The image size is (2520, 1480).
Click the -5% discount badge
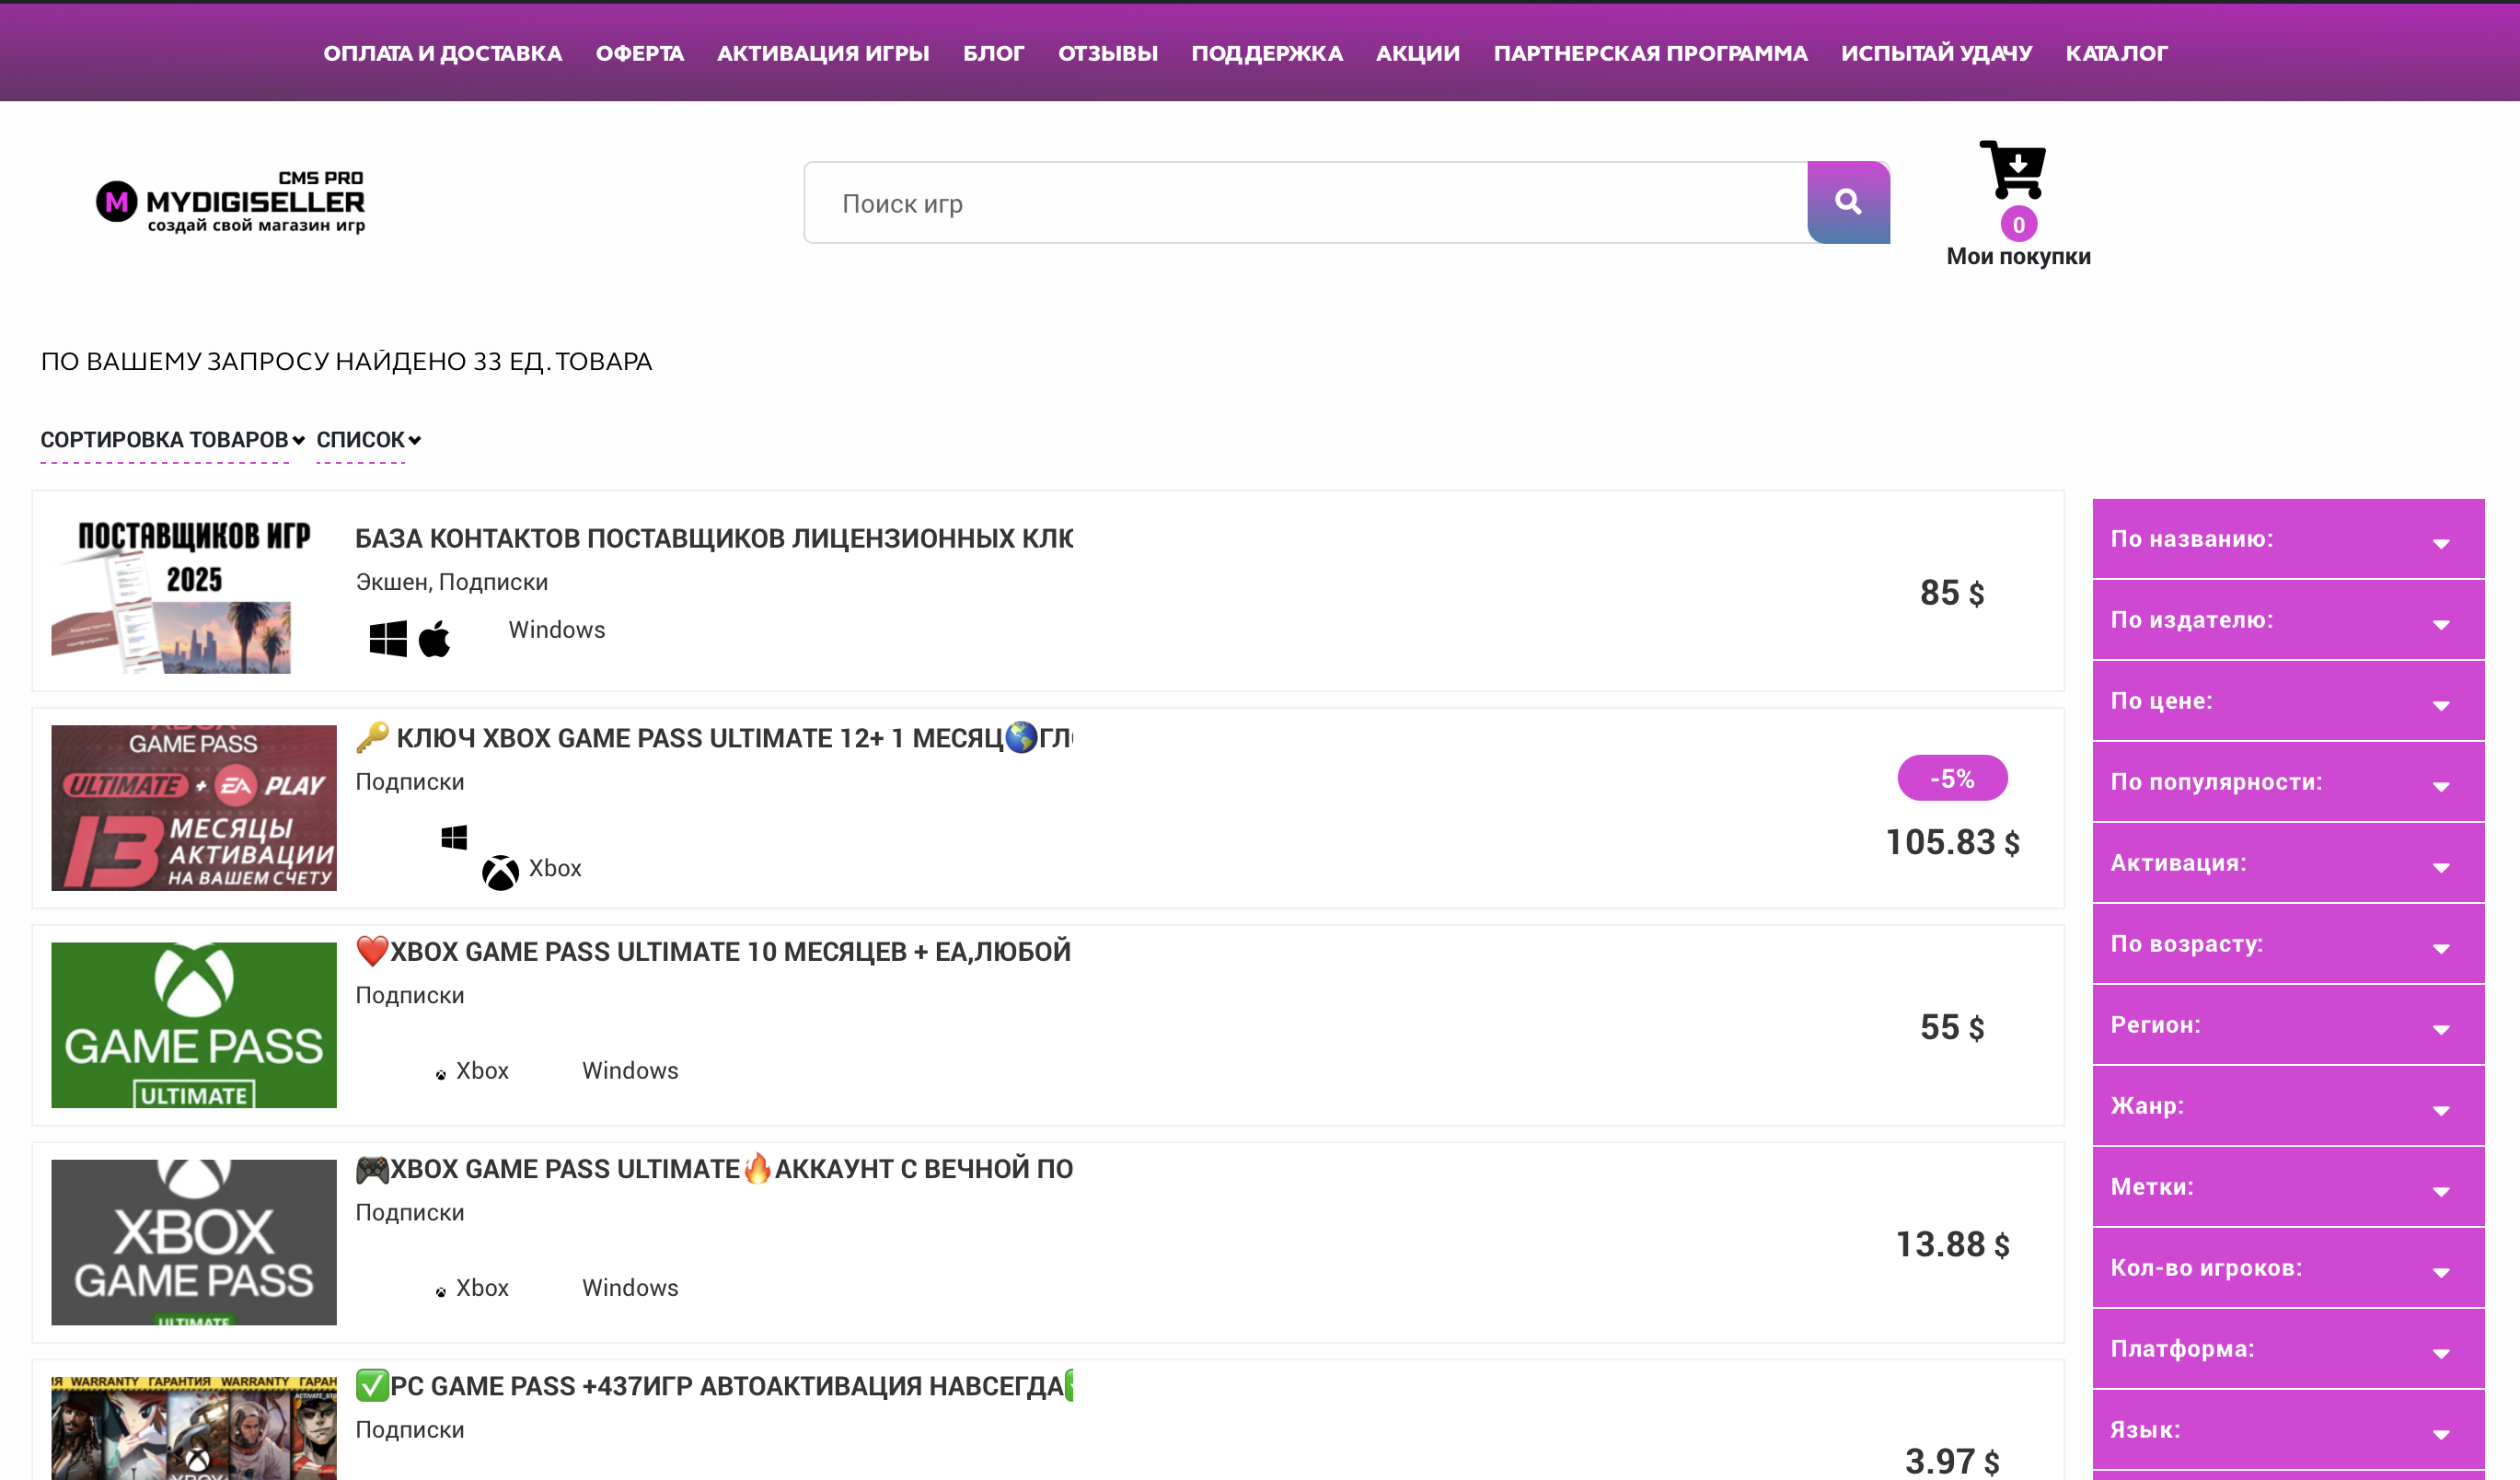[x=1952, y=778]
